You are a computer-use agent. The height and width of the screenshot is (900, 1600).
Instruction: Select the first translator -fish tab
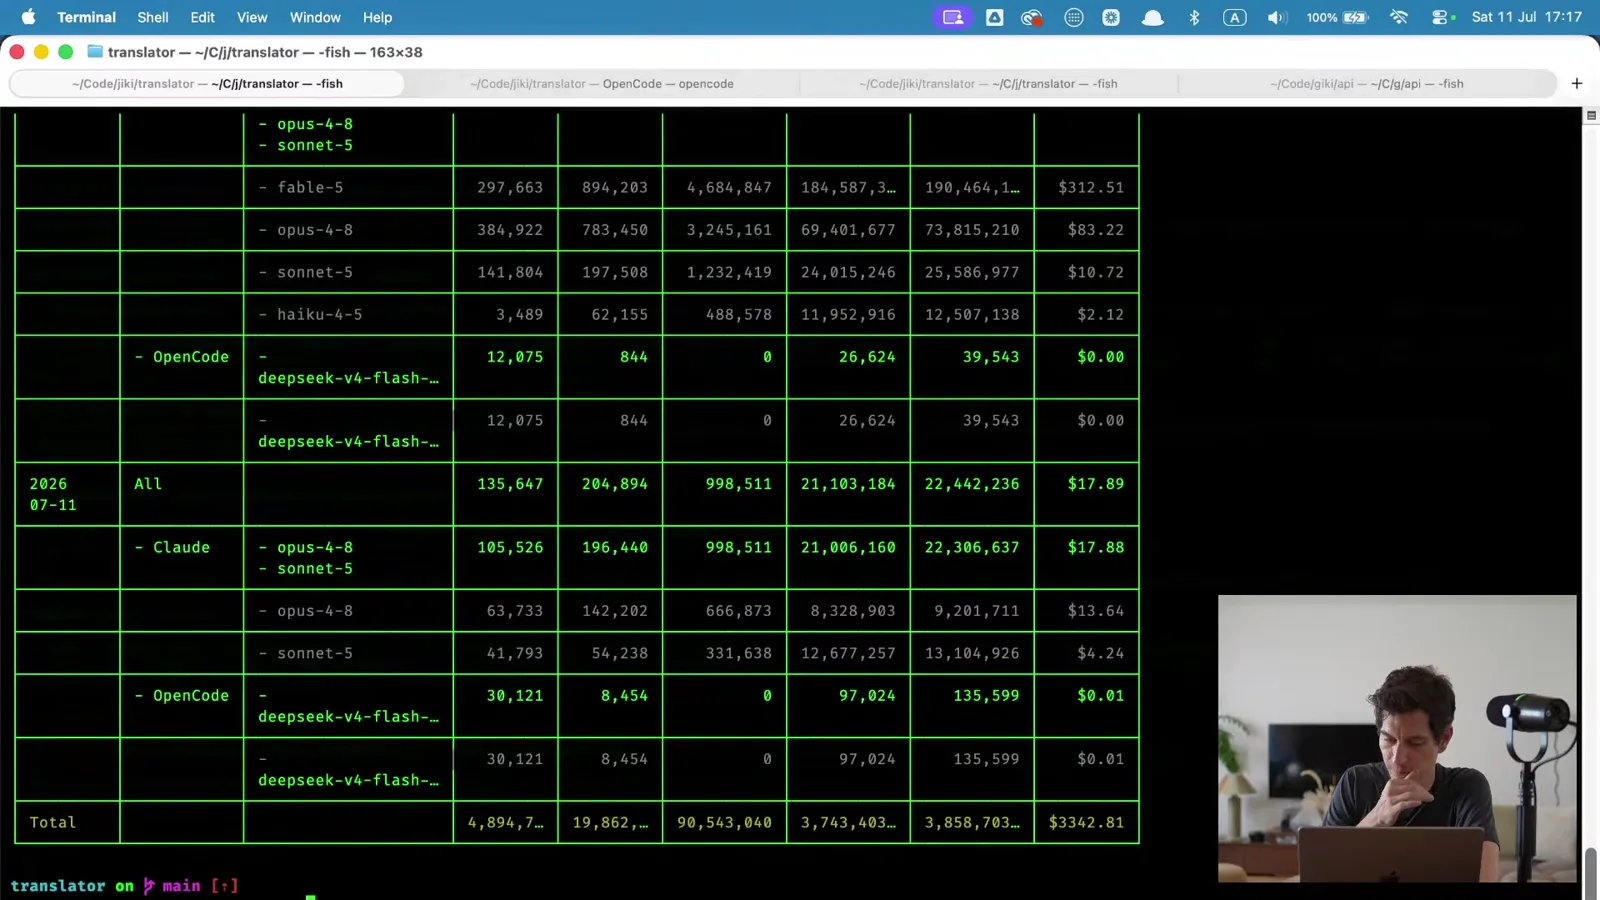tap(207, 84)
